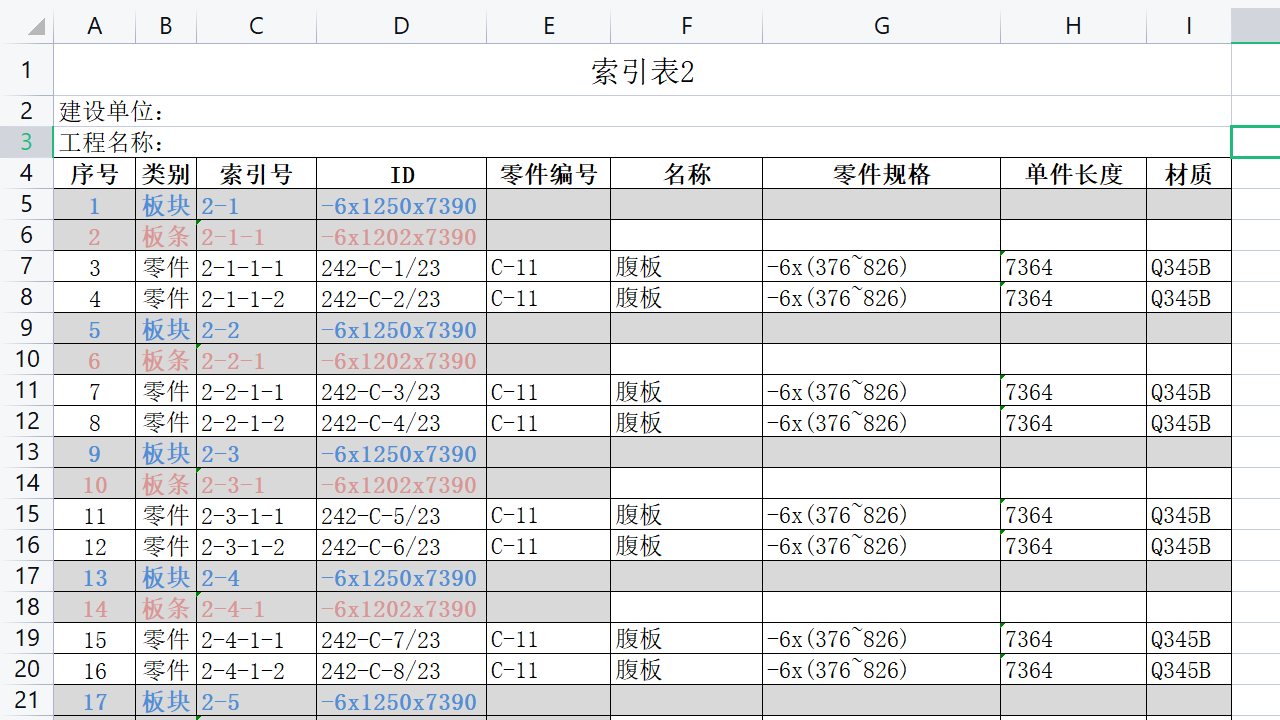This screenshot has height=720, width=1280.
Task: Click header cell 单件长度
Action: coord(1074,174)
